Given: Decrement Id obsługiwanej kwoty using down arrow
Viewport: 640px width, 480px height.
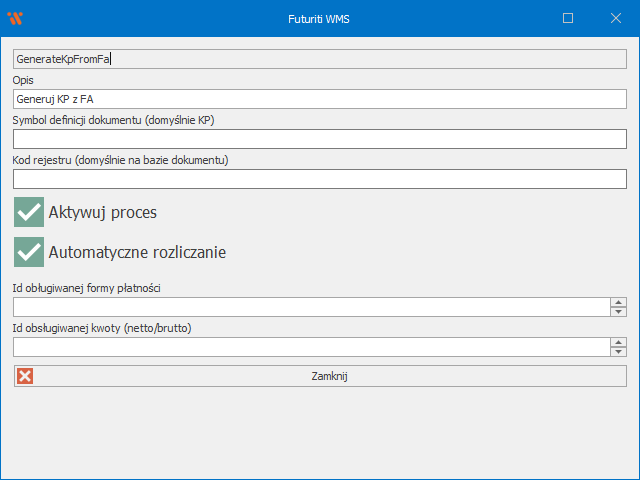Looking at the screenshot, I should (619, 352).
